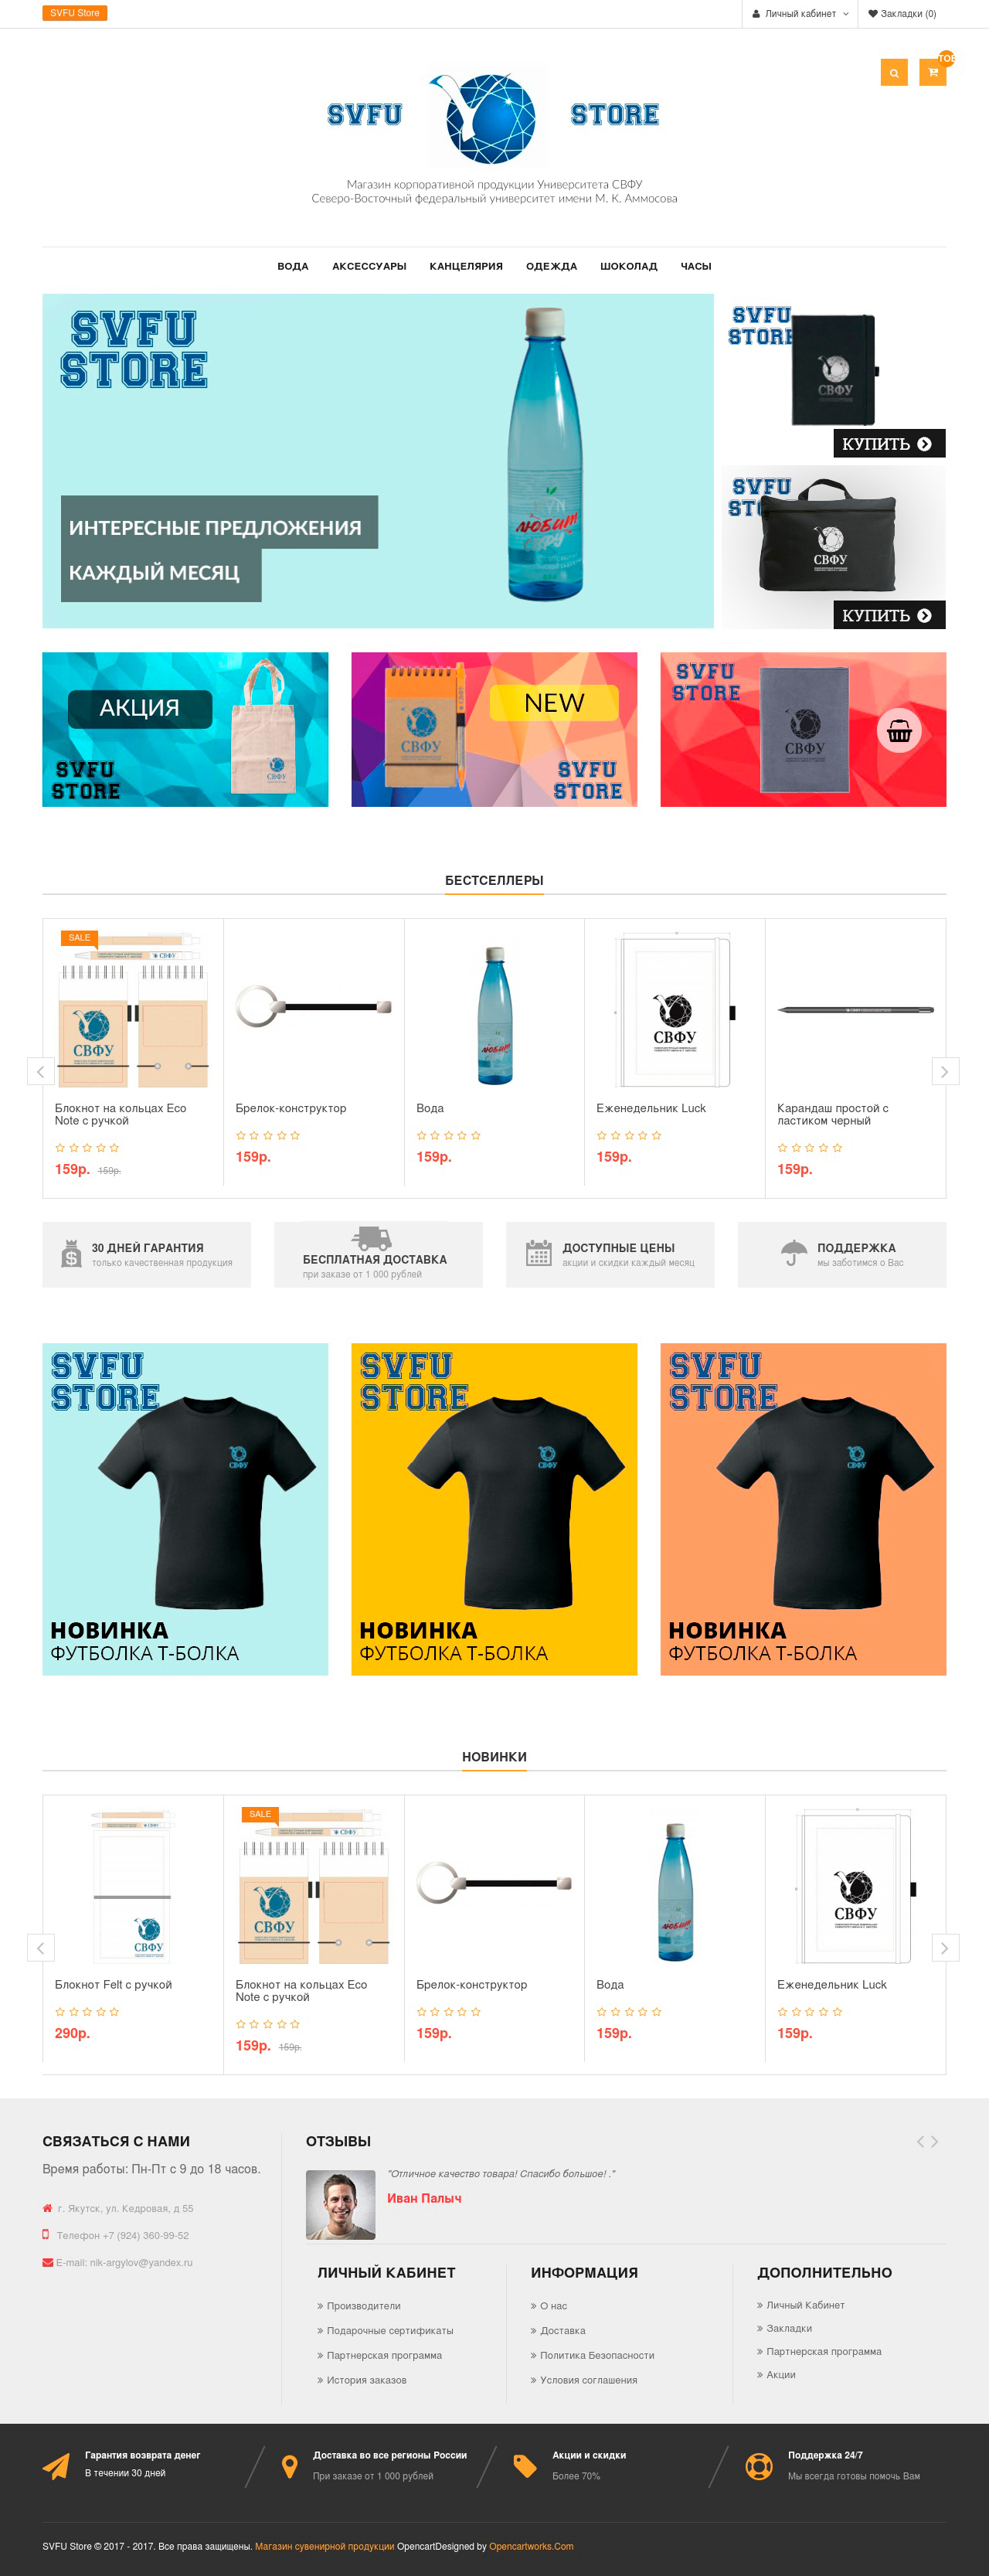Open the Доставка information link

click(x=562, y=2330)
